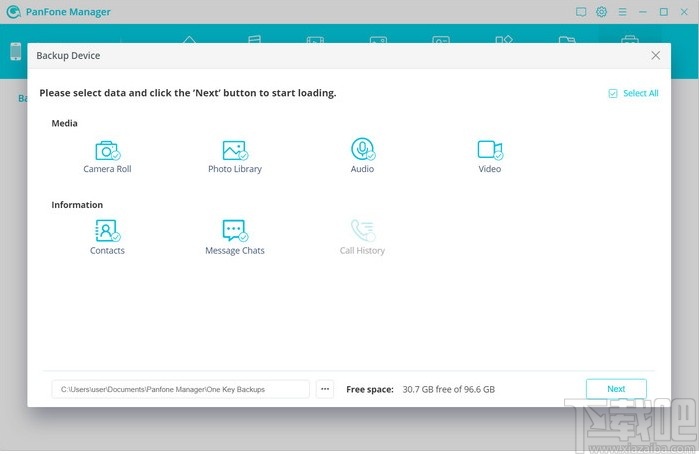Click the '30.7 GB free of 96.6 GB' text
Viewport: 699px width, 454px height.
click(x=448, y=389)
